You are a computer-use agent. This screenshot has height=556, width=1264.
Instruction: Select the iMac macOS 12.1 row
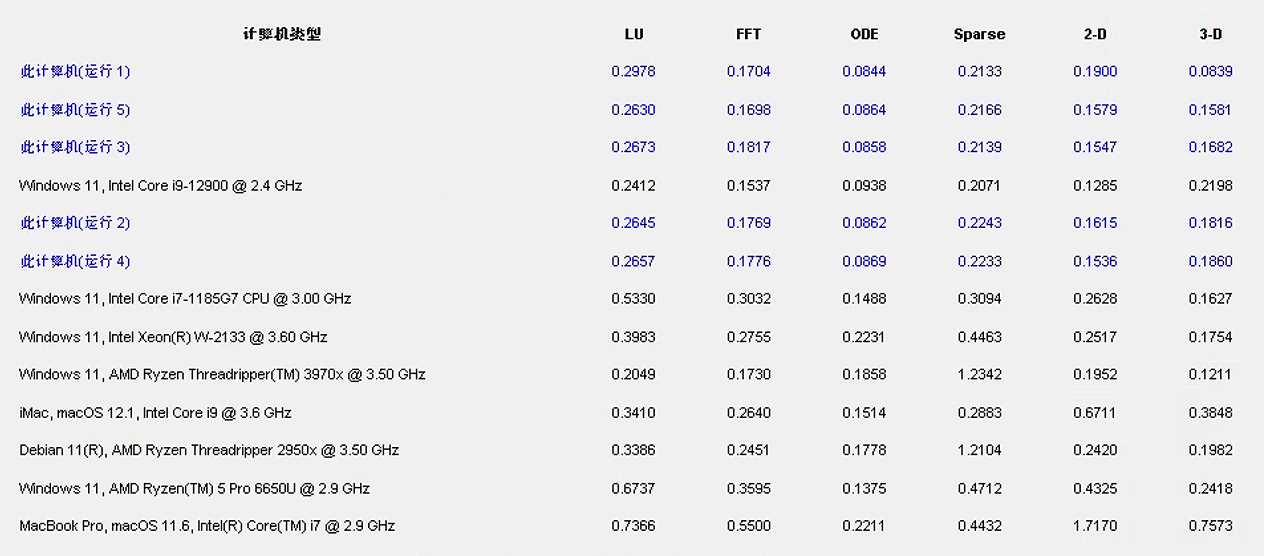click(155, 413)
